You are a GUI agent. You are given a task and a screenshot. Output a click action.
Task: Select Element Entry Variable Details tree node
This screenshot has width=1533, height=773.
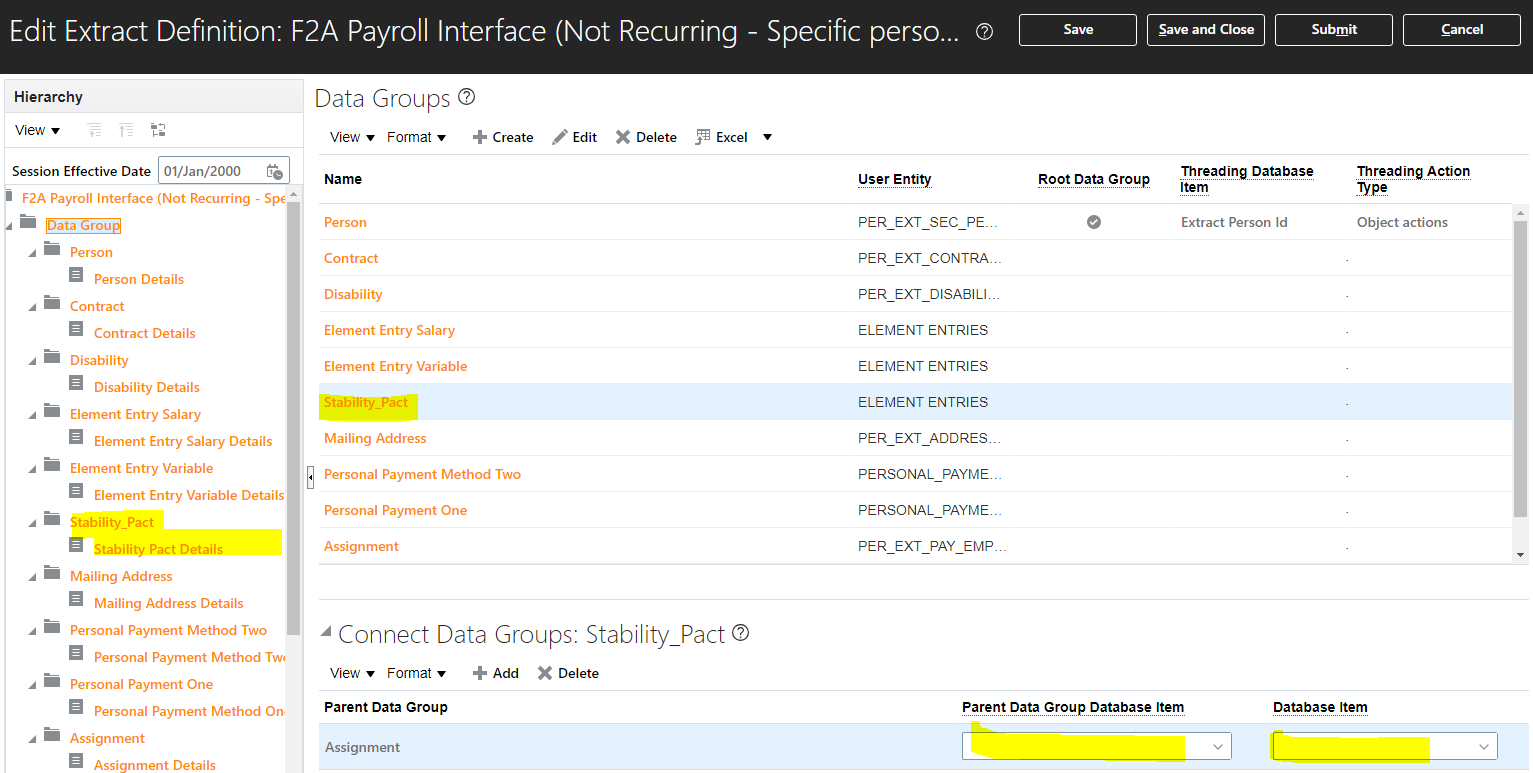point(189,495)
